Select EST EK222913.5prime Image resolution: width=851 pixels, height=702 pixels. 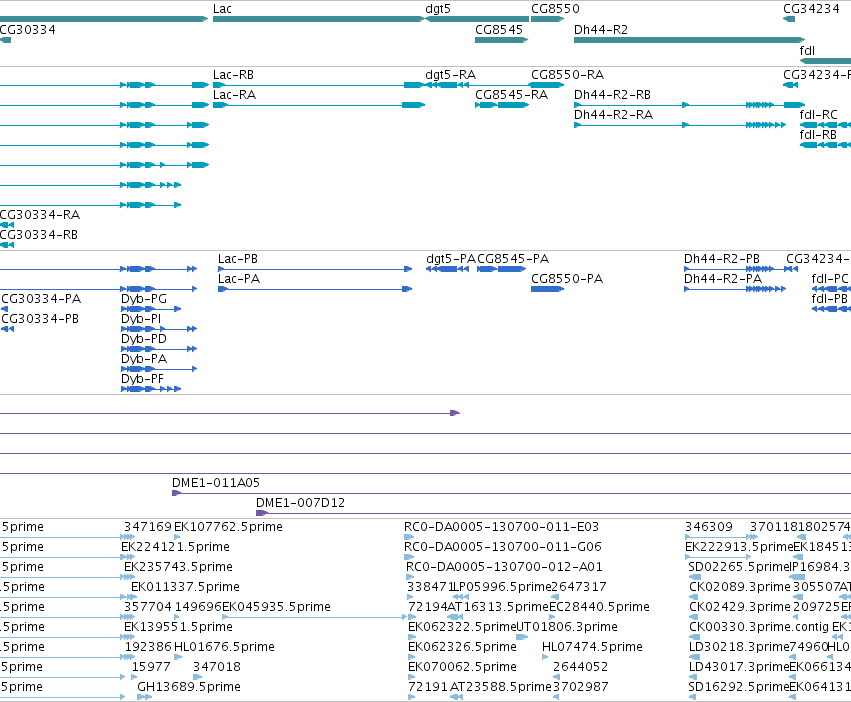739,547
